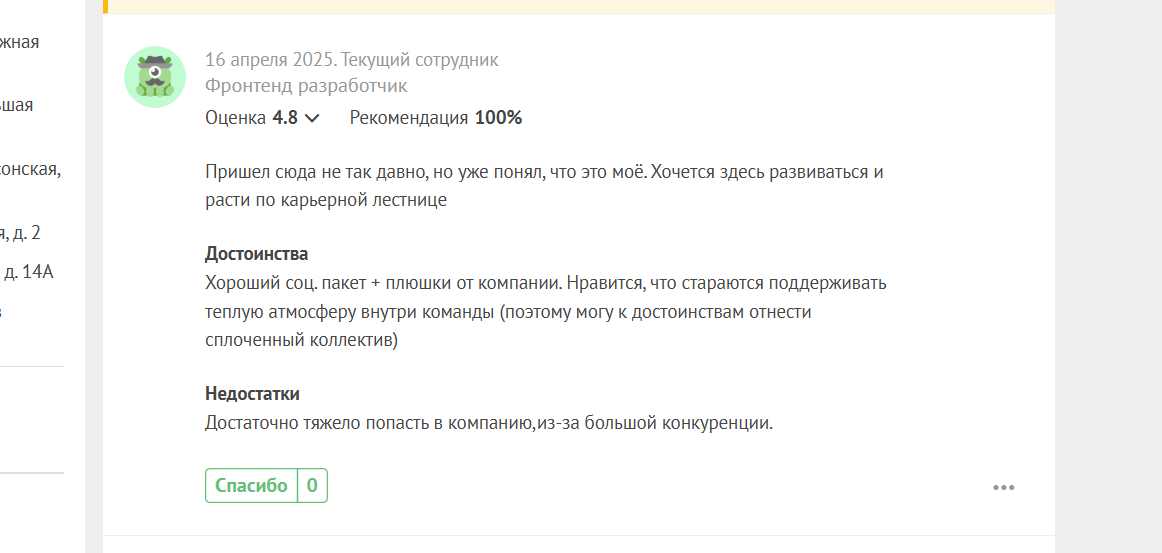Click the green monster reviewer avatar
Image resolution: width=1162 pixels, height=553 pixels.
pos(155,77)
